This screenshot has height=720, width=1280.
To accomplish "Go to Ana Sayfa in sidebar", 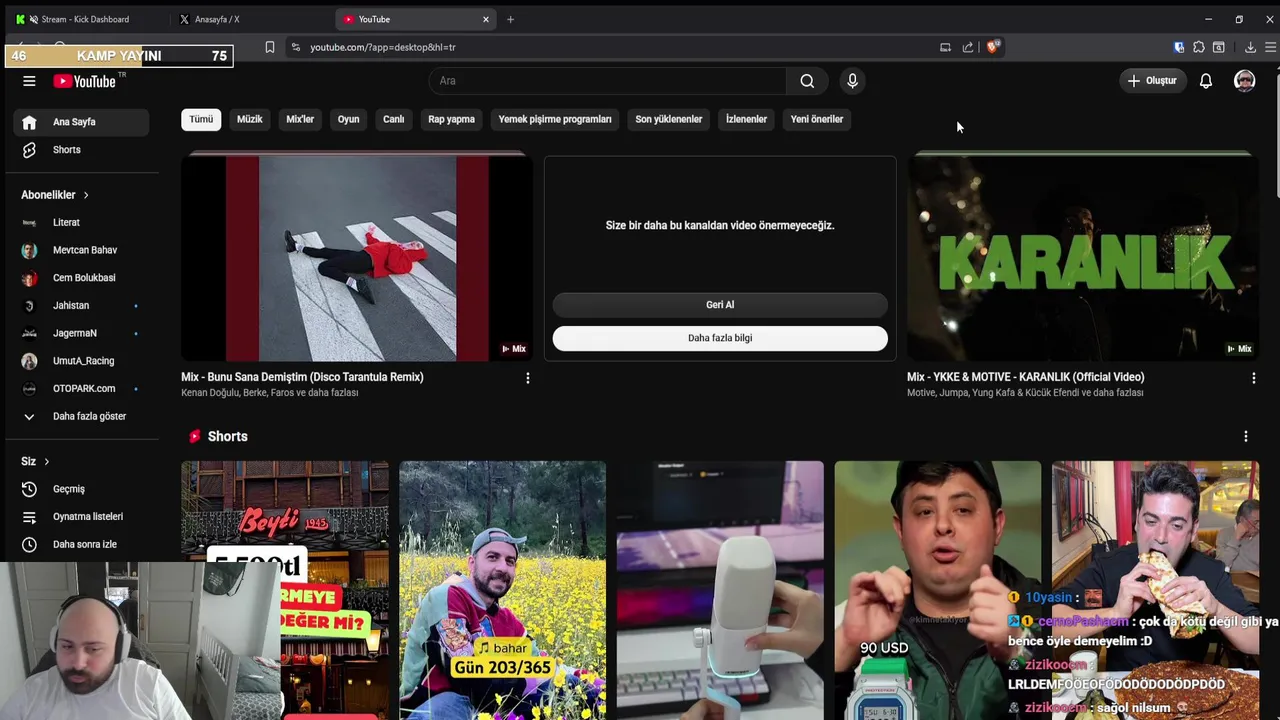I will (82, 122).
